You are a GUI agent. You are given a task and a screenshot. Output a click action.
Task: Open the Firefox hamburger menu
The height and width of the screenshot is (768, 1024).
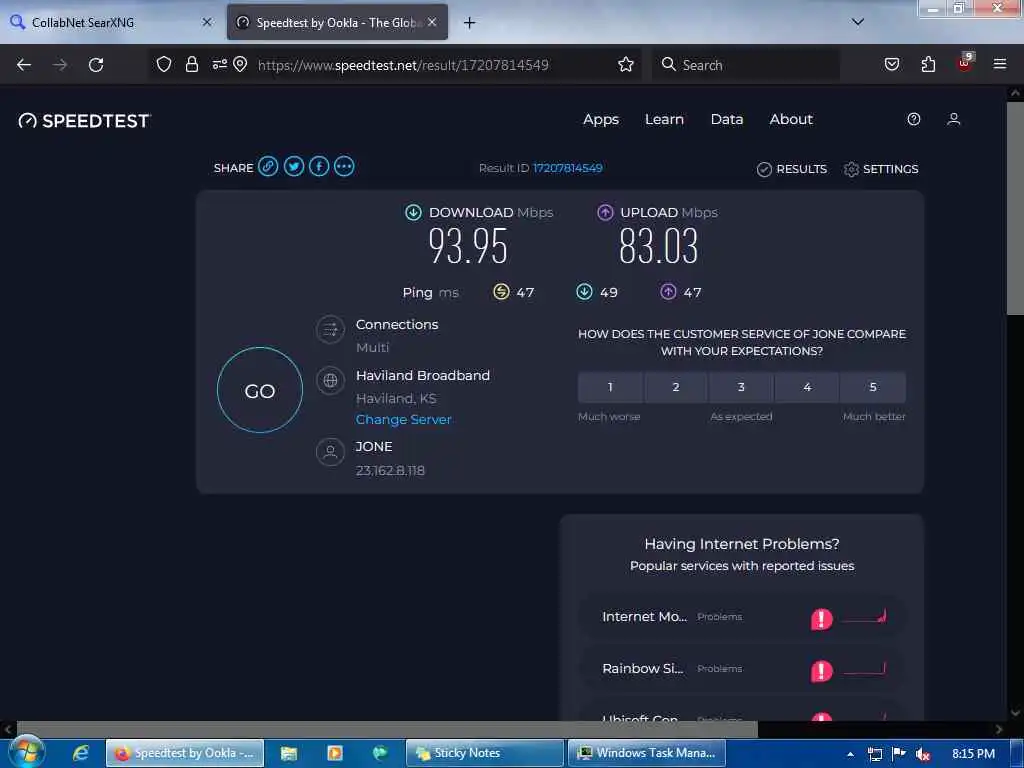tap(1000, 64)
